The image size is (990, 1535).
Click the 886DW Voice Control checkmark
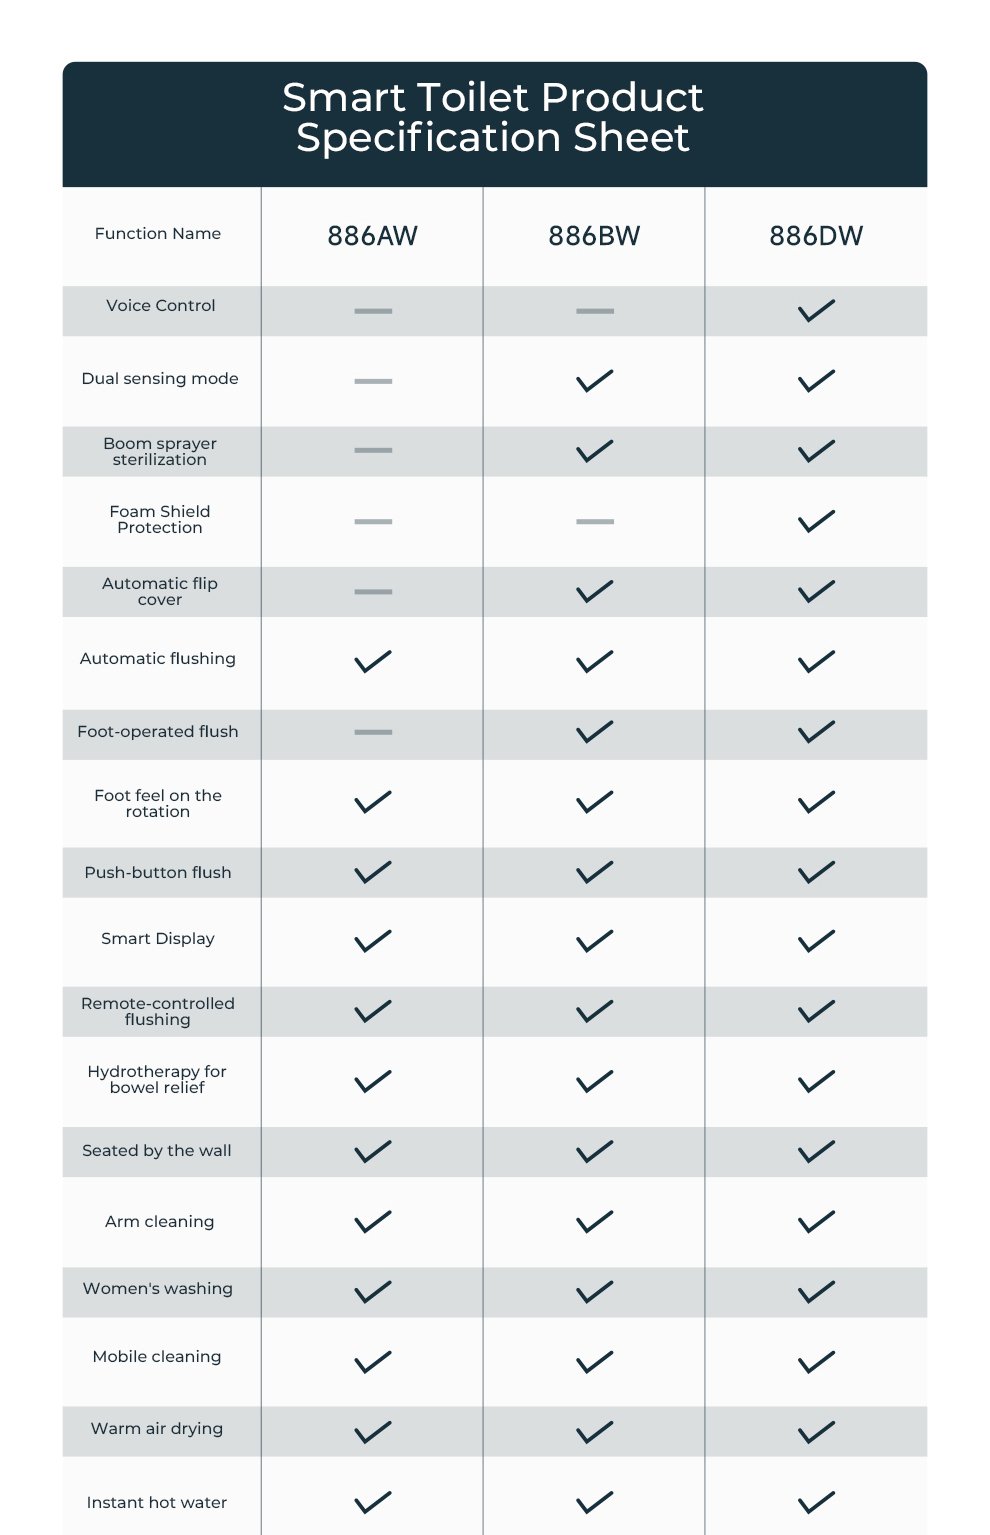(816, 311)
